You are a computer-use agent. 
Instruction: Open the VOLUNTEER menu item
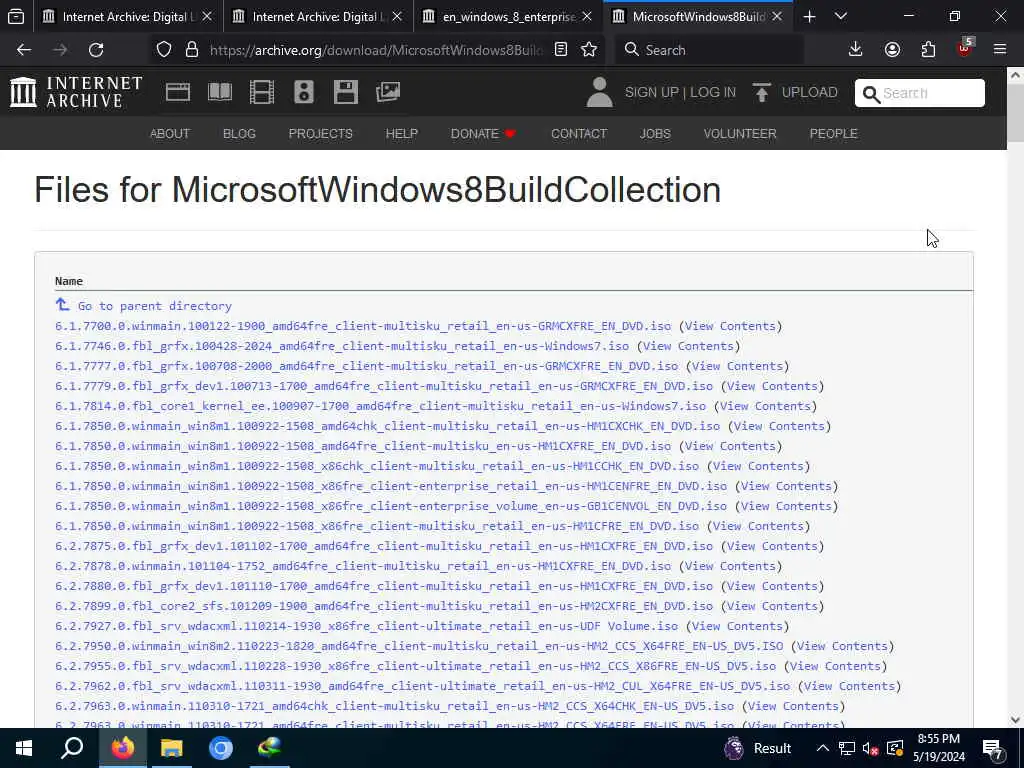(x=740, y=133)
